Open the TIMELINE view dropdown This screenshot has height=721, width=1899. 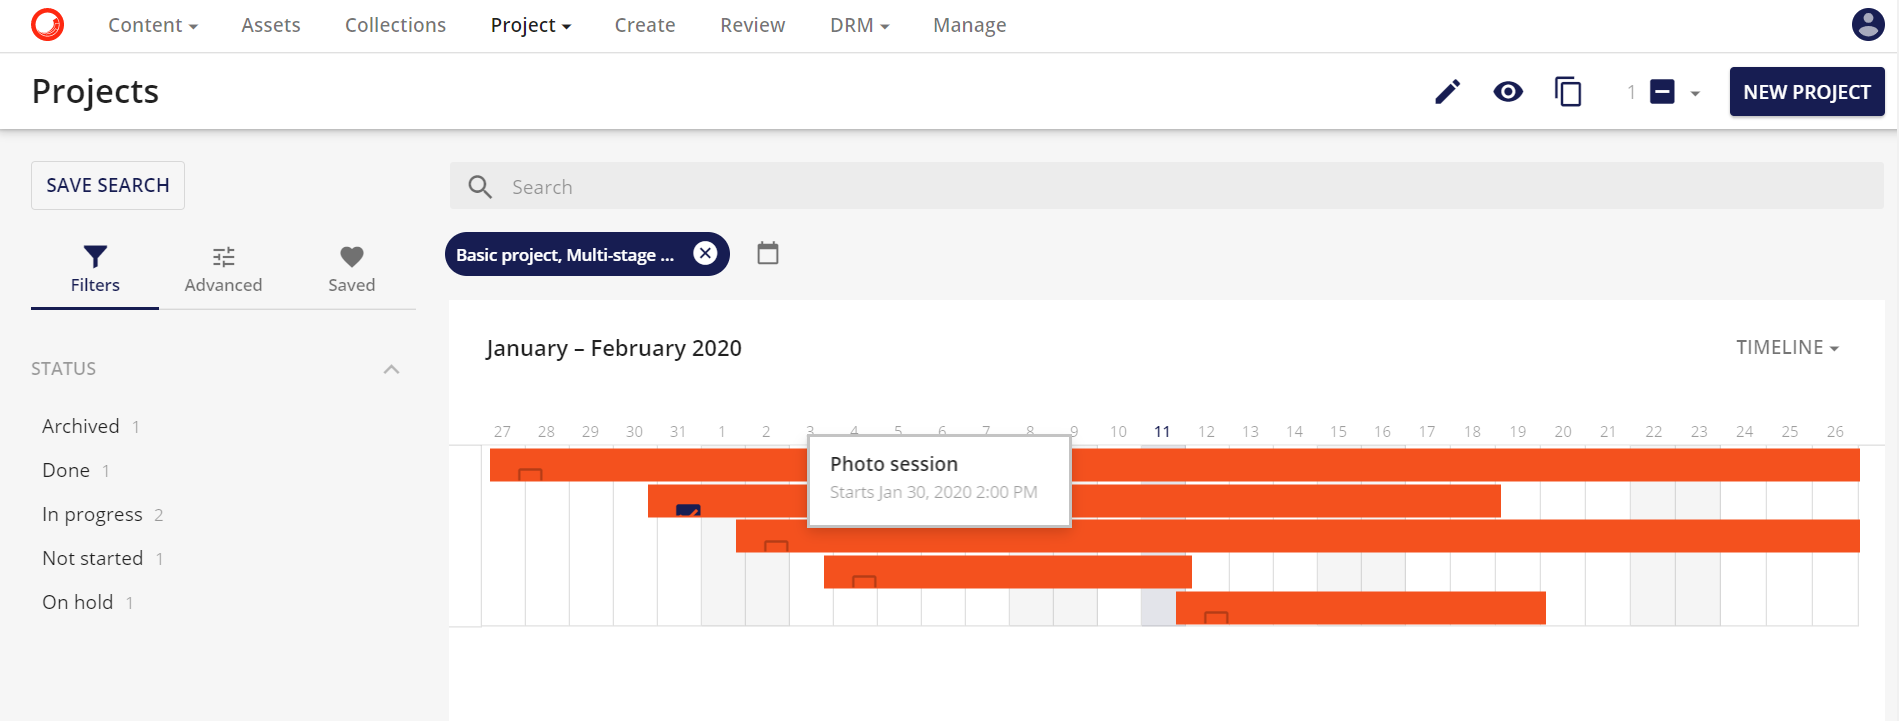coord(1787,347)
